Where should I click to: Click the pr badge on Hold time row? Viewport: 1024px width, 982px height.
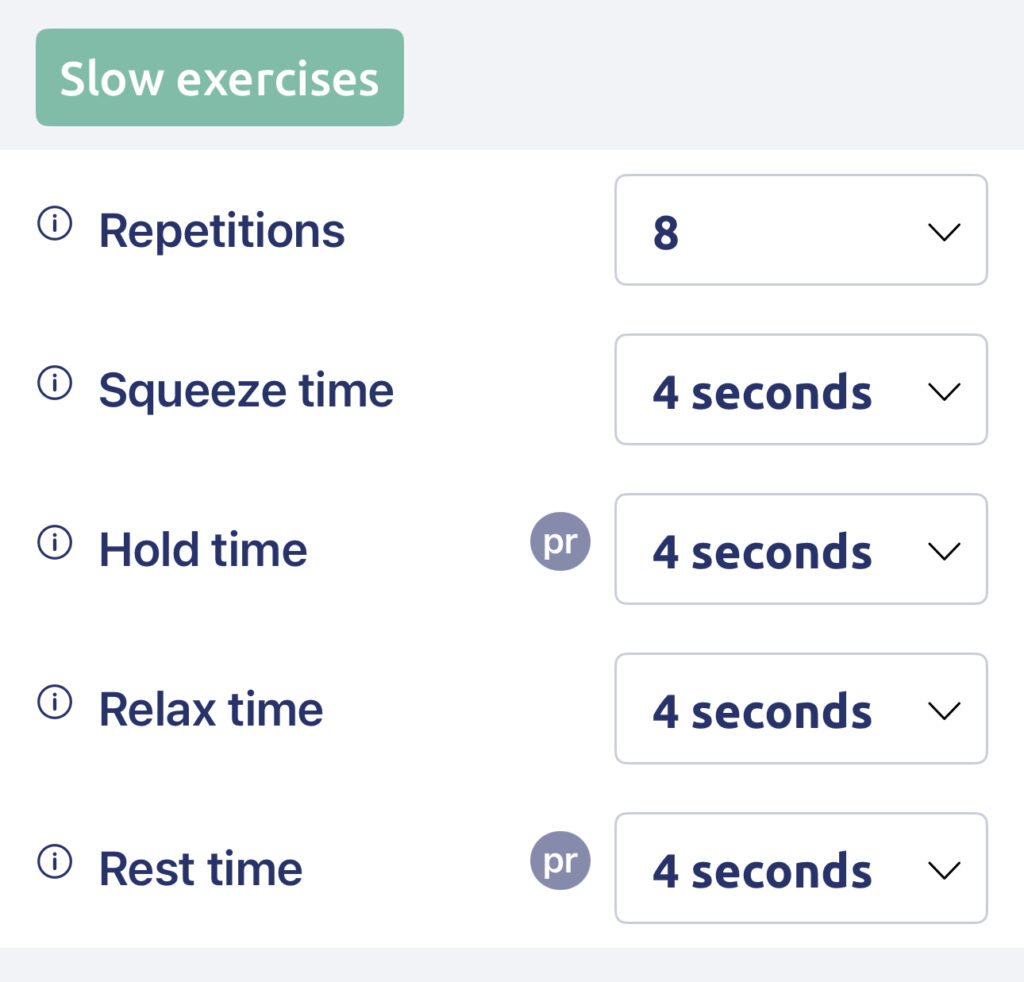(560, 543)
